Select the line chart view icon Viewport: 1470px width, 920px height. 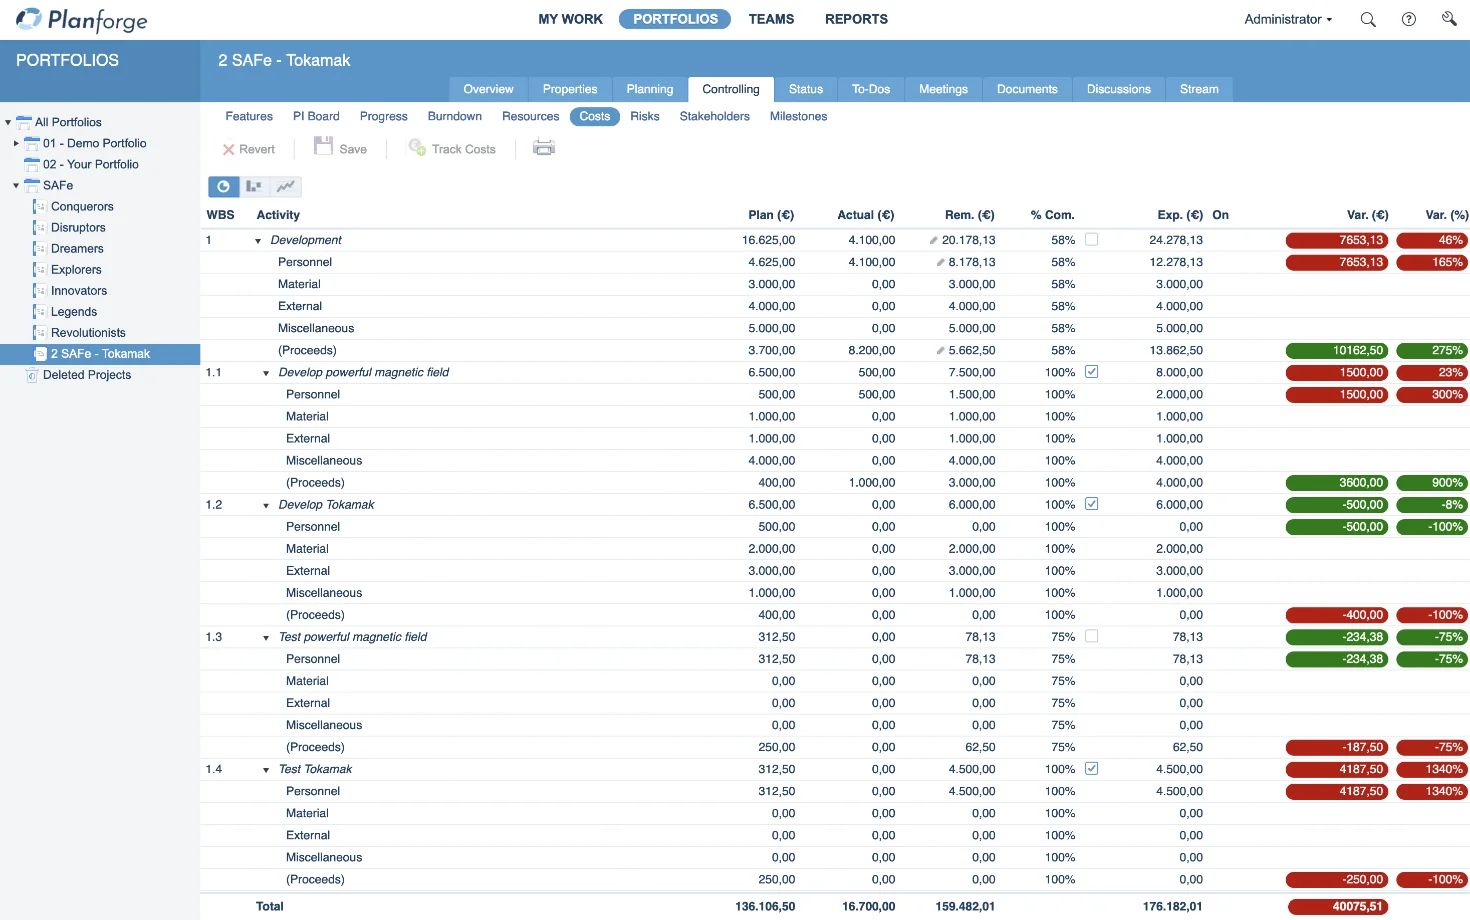286,186
